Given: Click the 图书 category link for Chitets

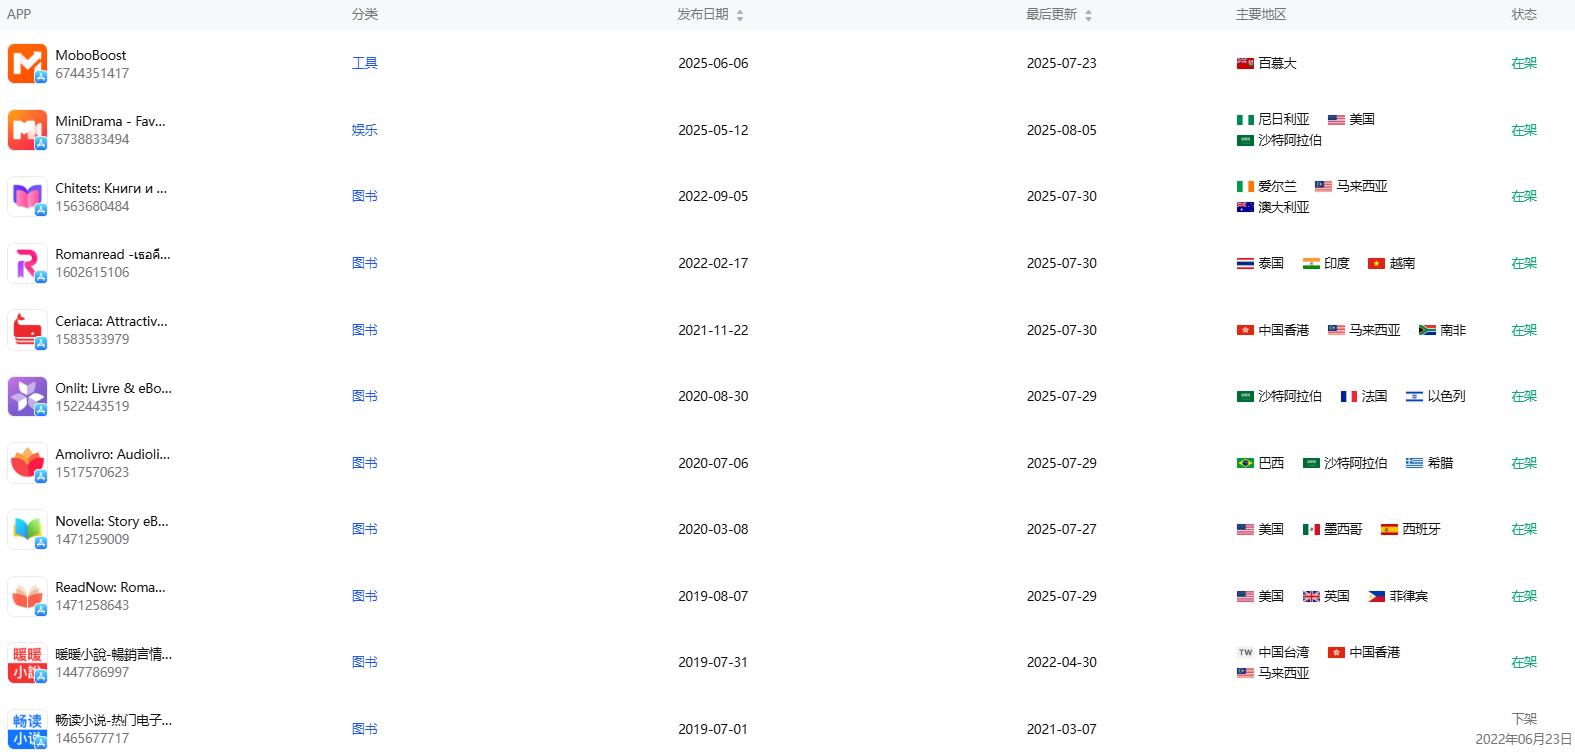Looking at the screenshot, I should (364, 196).
